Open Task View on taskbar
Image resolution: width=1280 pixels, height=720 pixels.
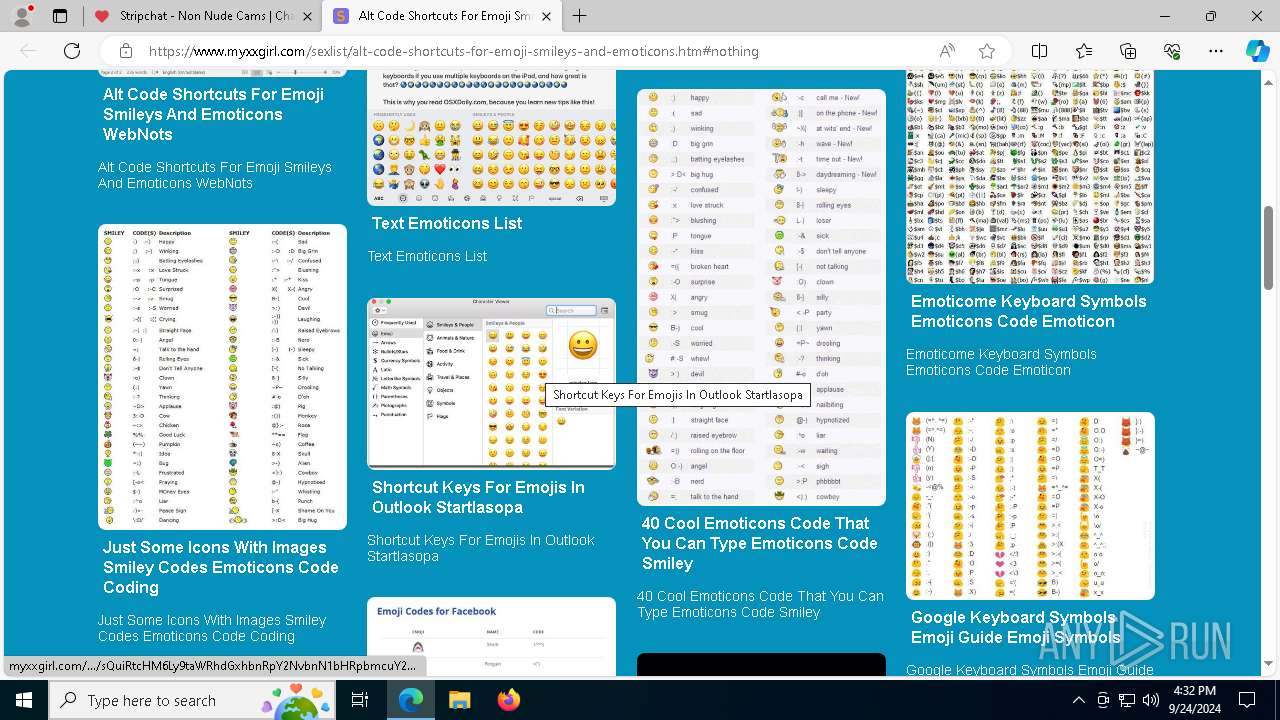tap(360, 700)
